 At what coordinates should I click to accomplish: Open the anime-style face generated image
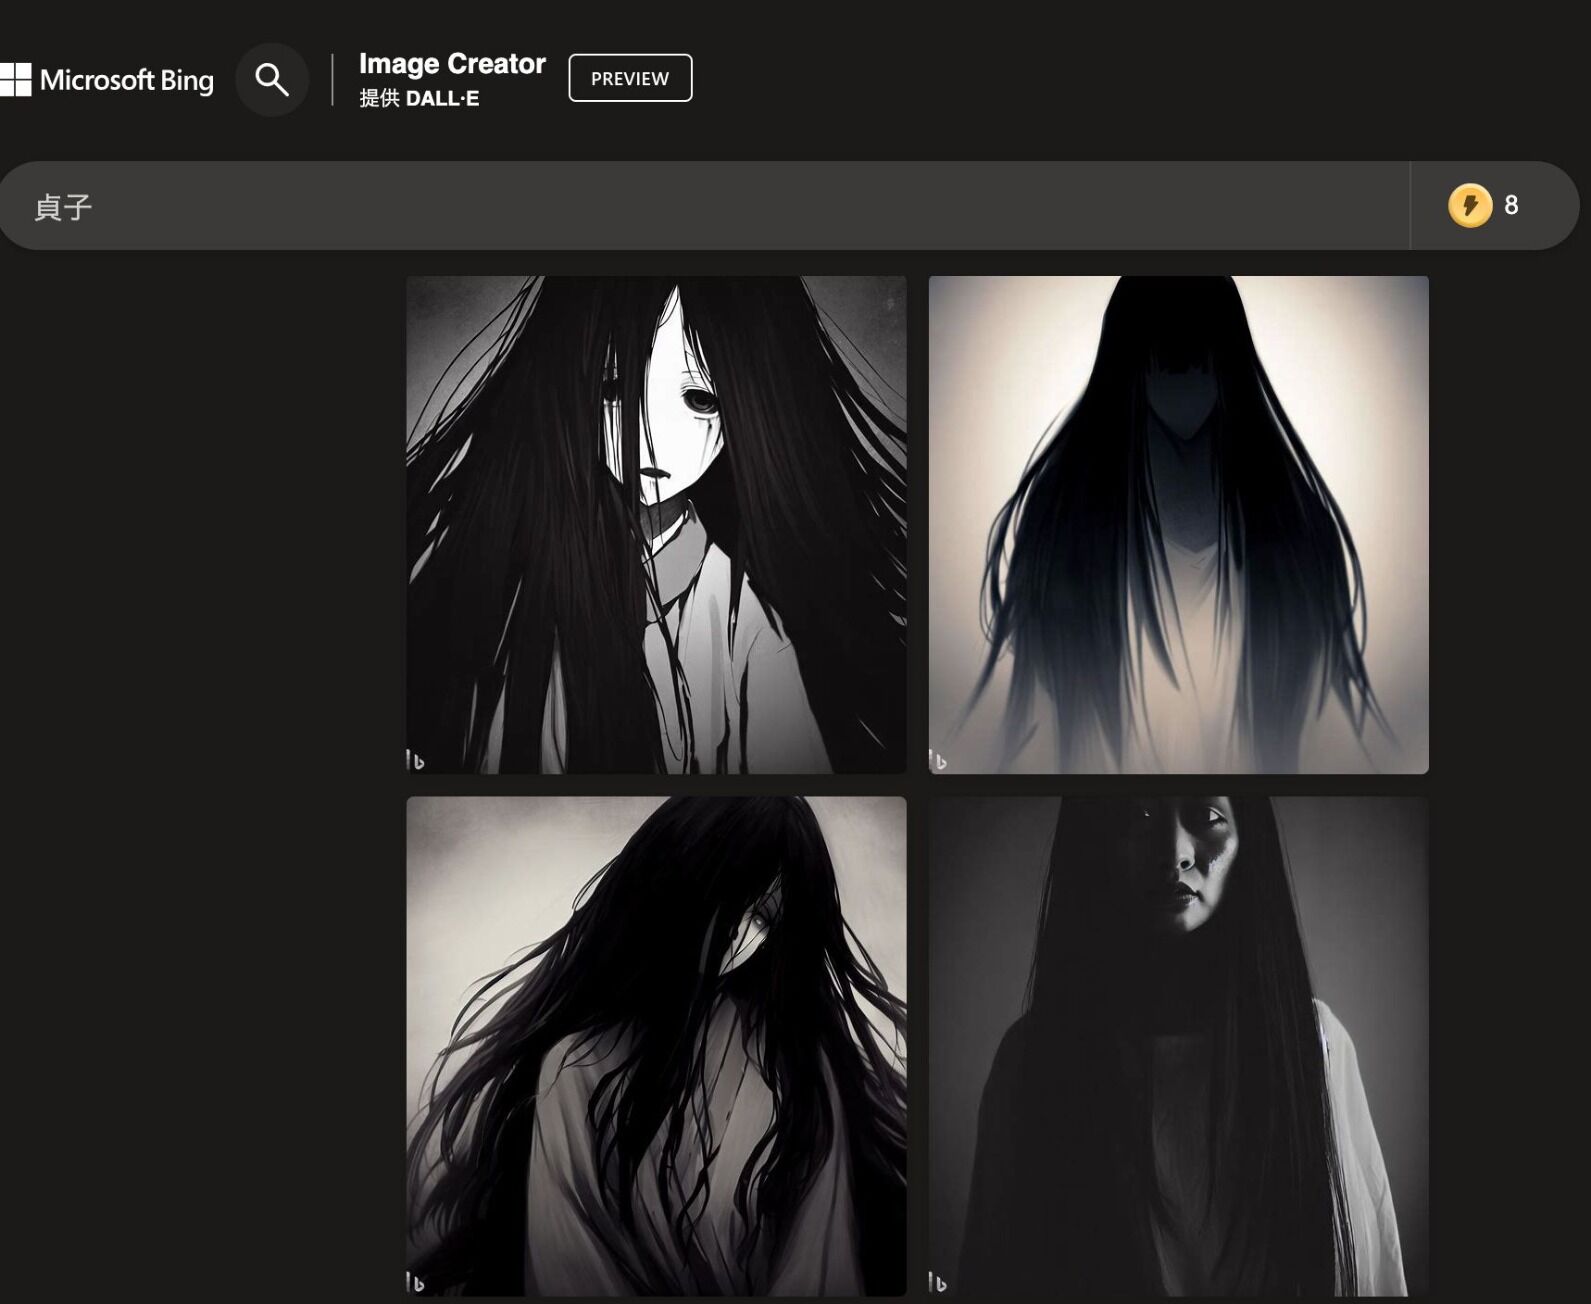pos(656,525)
